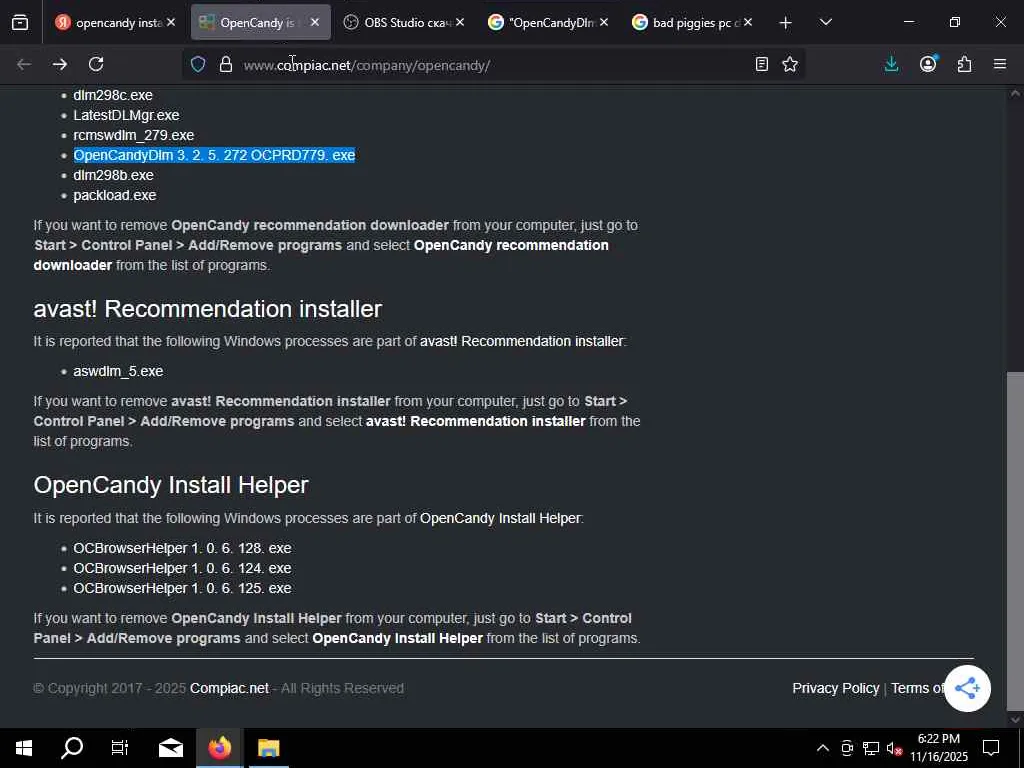Click the 'dlm298b.exe' list item
This screenshot has height=768, width=1024.
(x=113, y=175)
